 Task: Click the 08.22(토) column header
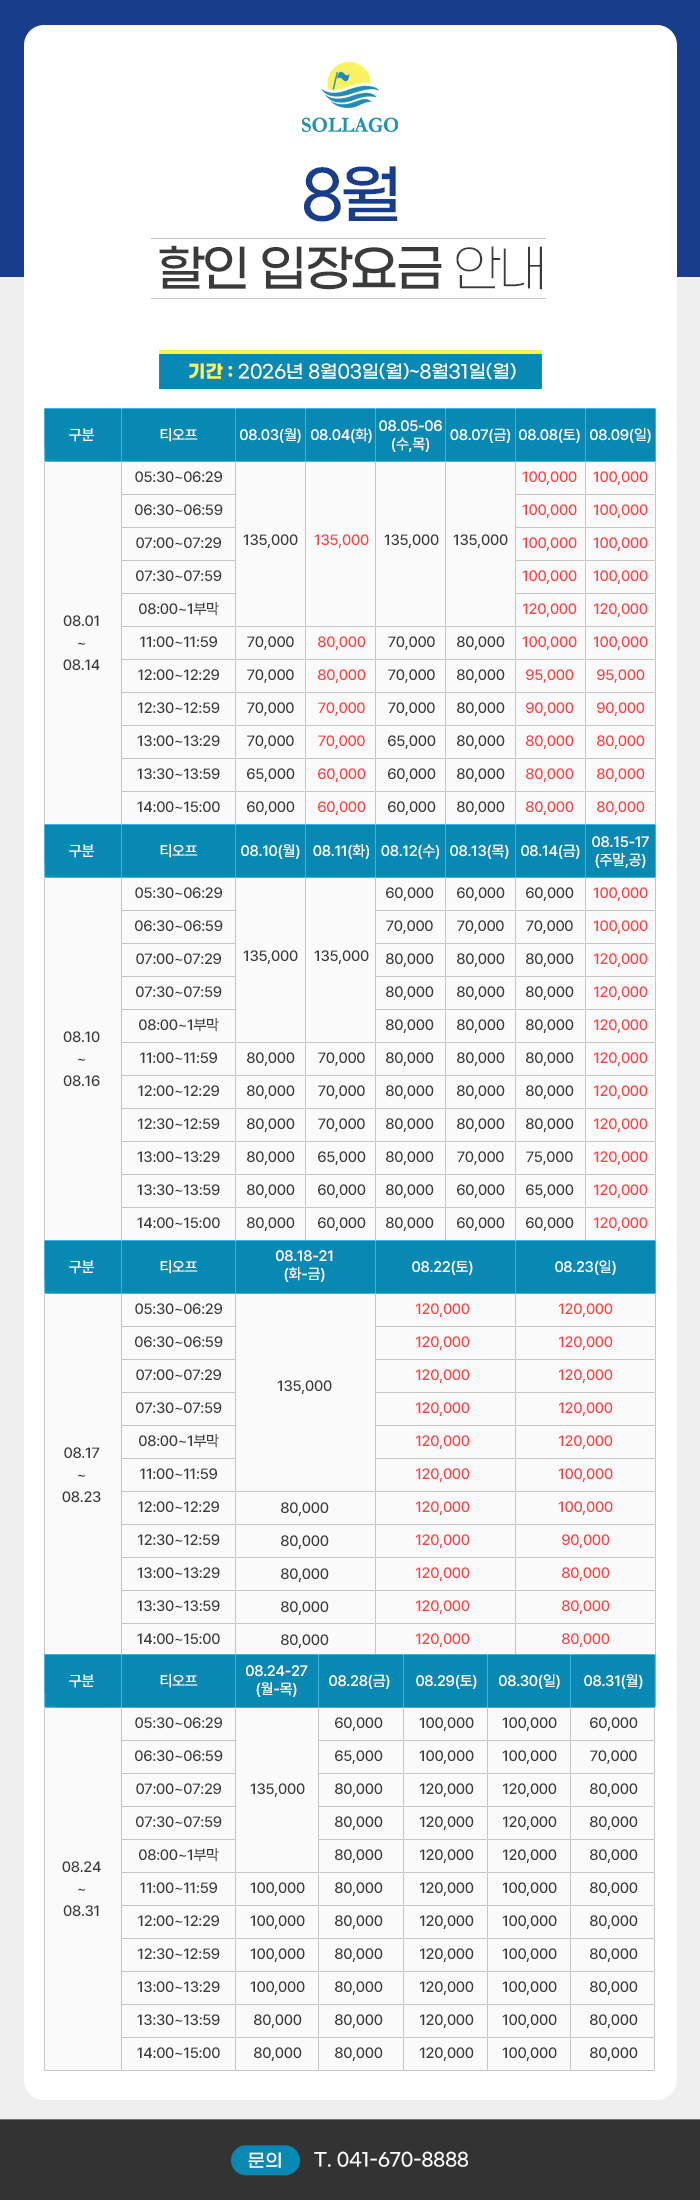443,1267
